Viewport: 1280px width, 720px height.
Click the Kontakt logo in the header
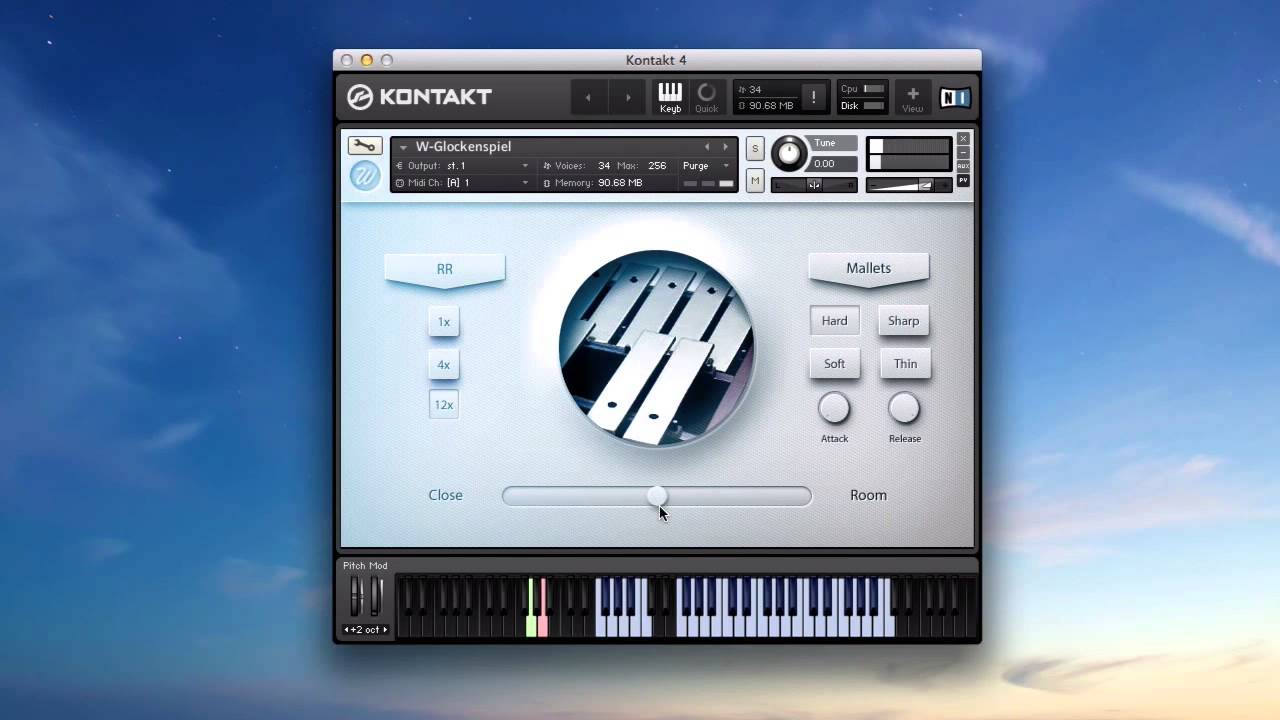coord(419,97)
